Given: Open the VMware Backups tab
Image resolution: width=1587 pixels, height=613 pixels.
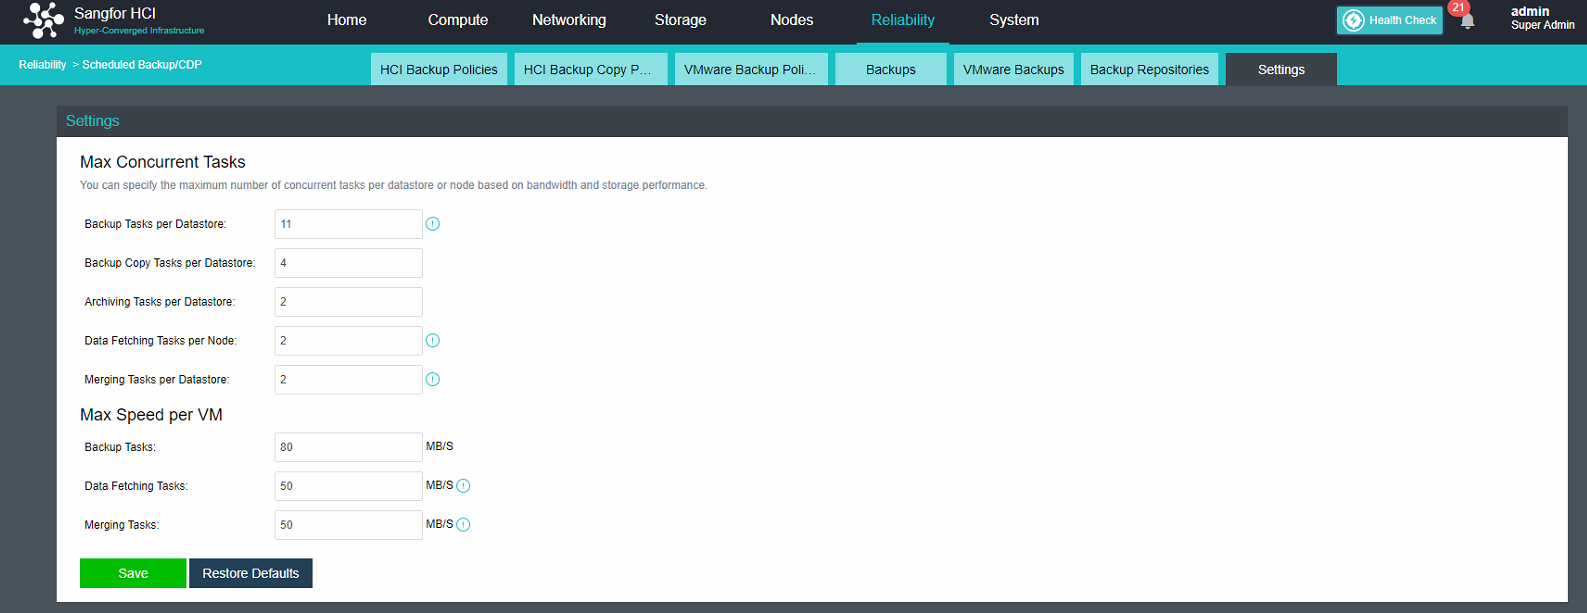Looking at the screenshot, I should pyautogui.click(x=1013, y=70).
